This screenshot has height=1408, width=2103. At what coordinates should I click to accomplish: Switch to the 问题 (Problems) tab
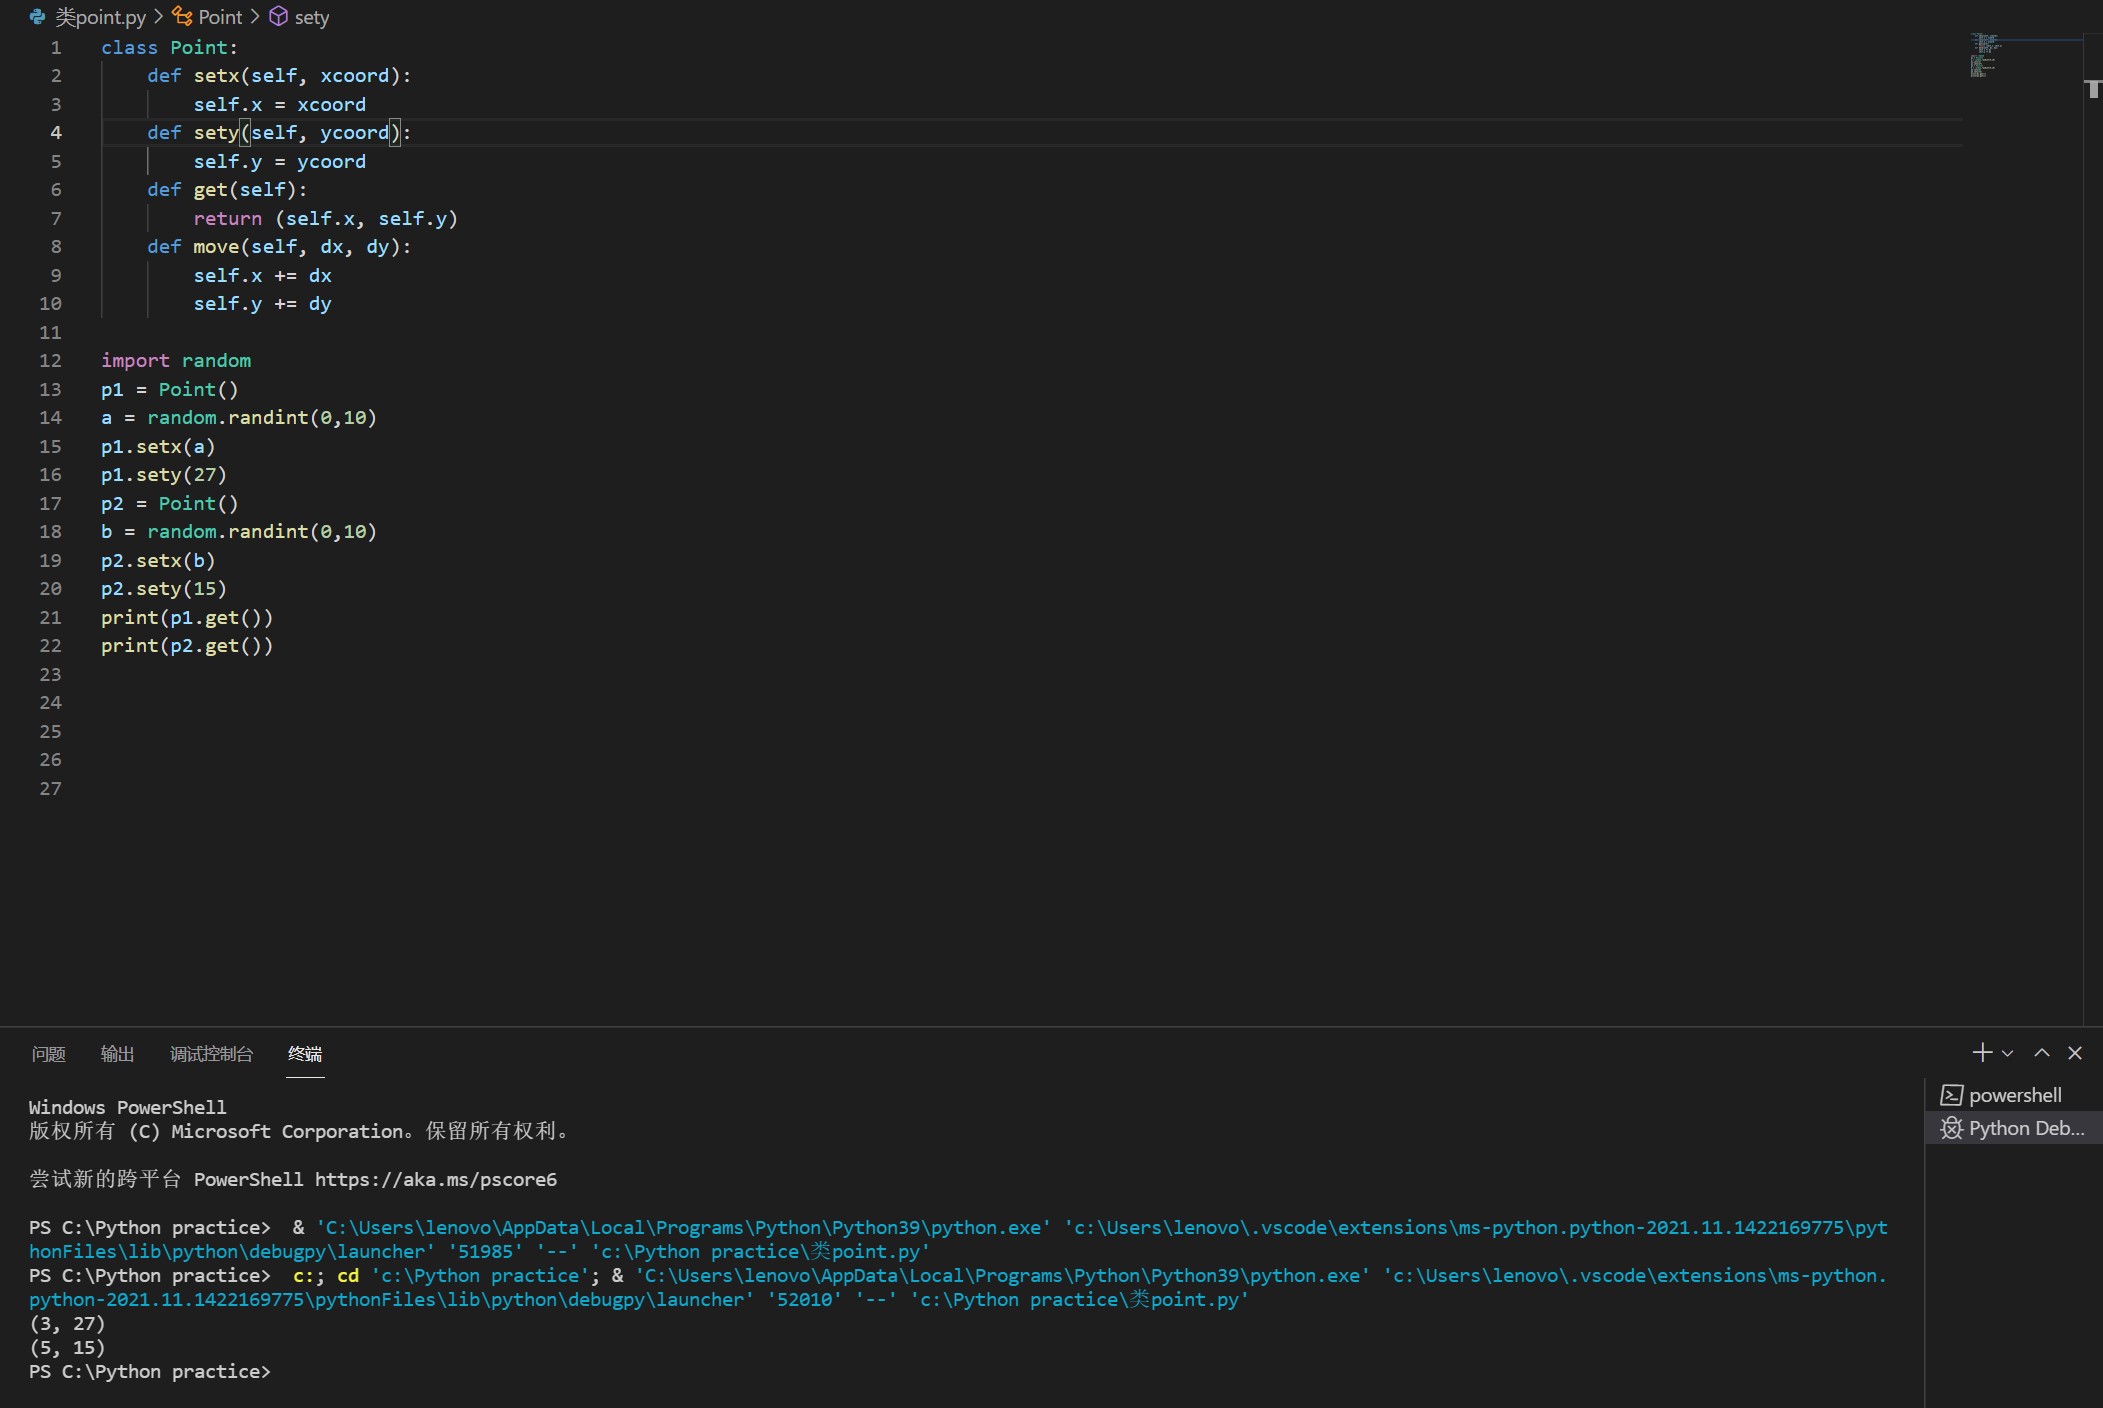tap(48, 1054)
